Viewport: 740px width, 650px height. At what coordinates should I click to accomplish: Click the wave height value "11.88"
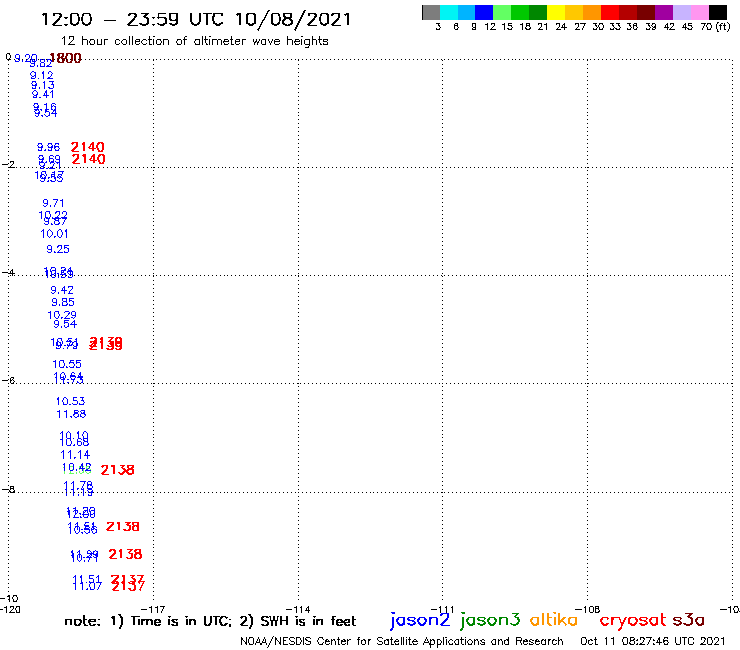(71, 414)
